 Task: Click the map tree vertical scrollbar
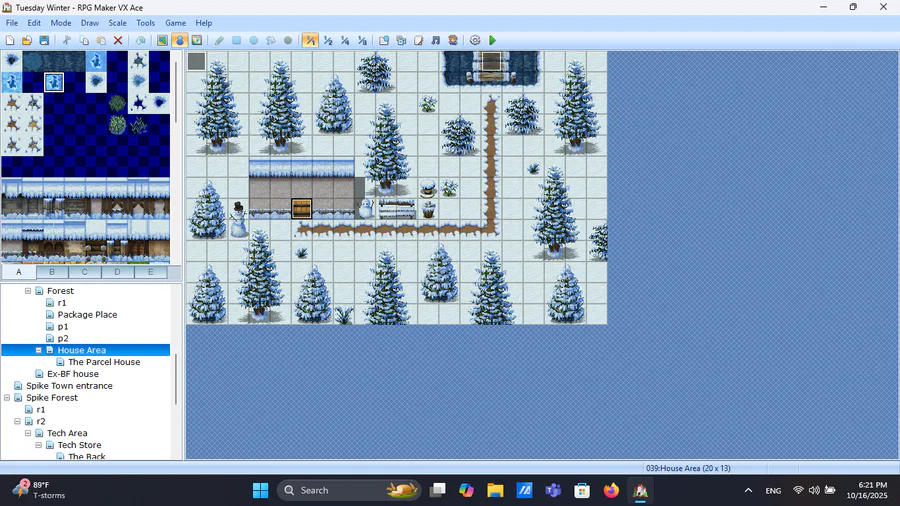[176, 379]
